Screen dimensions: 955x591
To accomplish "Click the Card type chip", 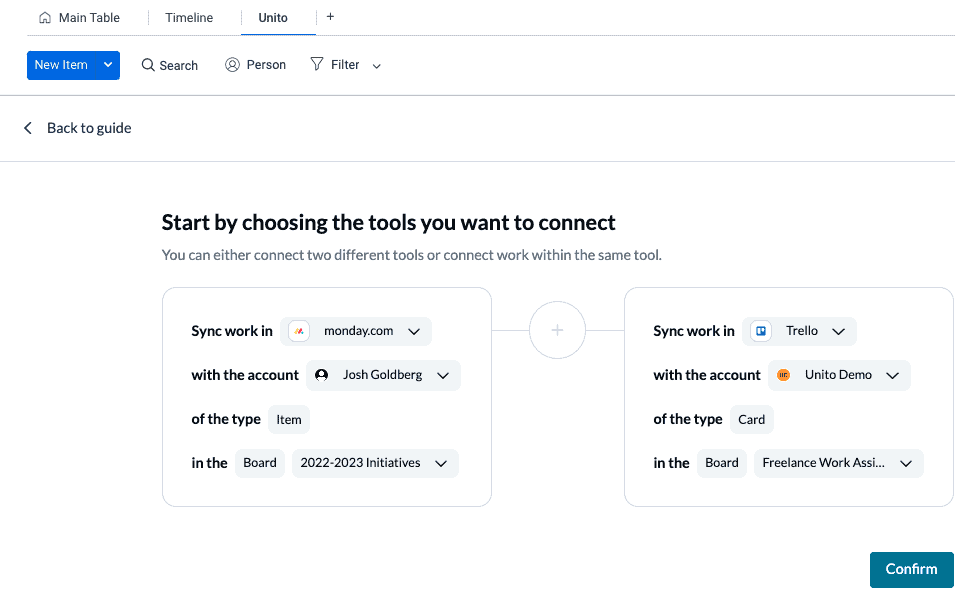I will (x=752, y=419).
